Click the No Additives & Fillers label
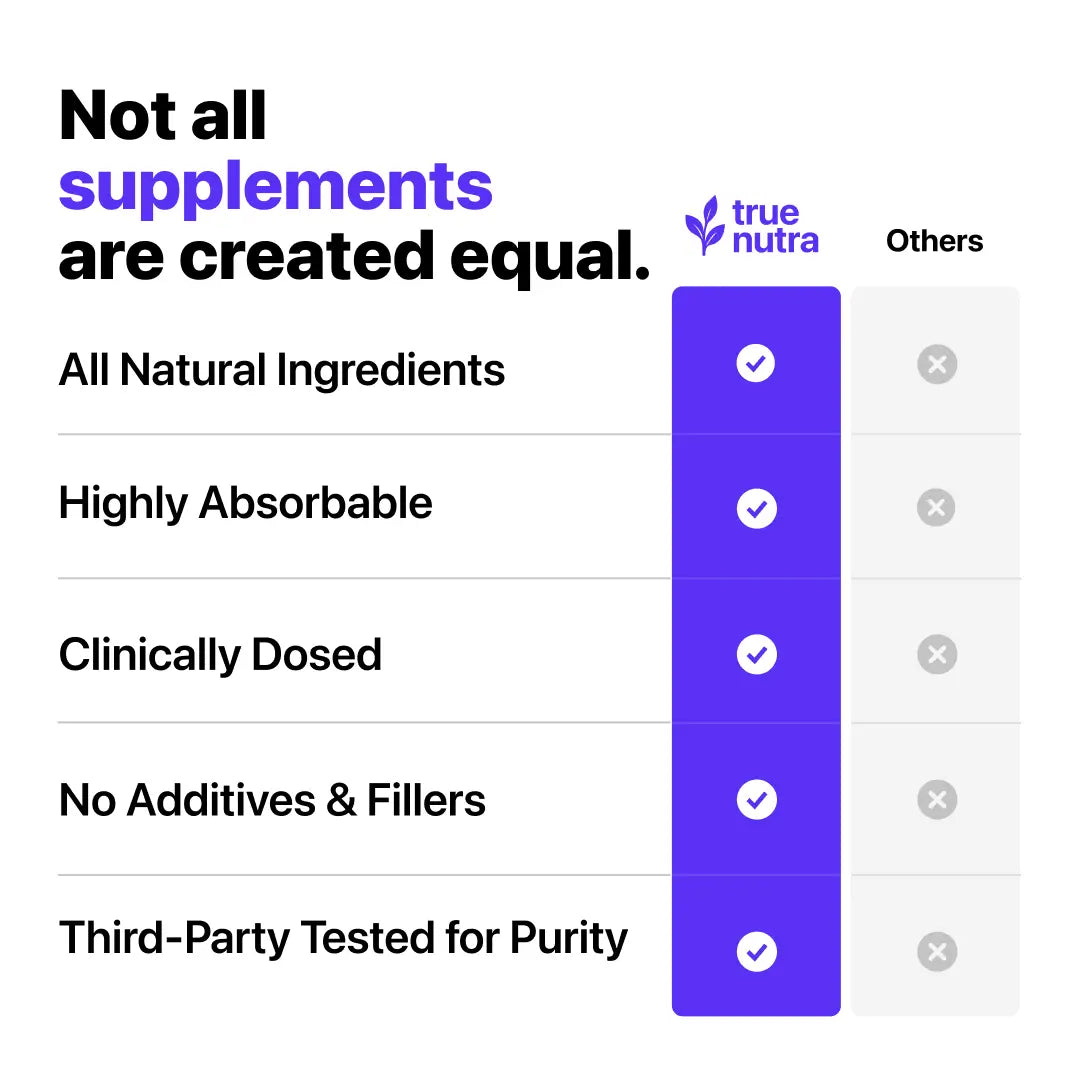Viewport: 1080px width, 1080px height. pyautogui.click(x=272, y=800)
